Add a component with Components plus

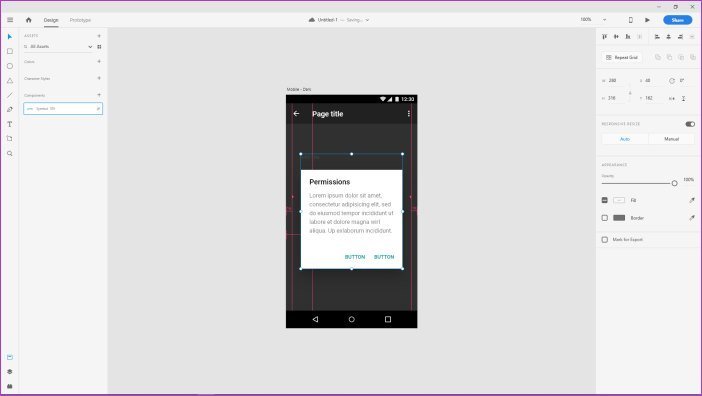click(x=99, y=95)
